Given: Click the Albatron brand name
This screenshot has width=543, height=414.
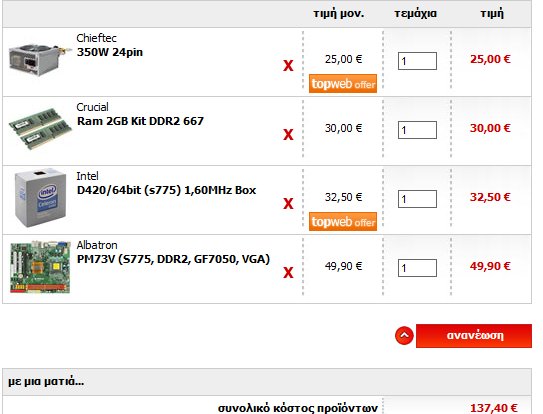Looking at the screenshot, I should pos(97,245).
